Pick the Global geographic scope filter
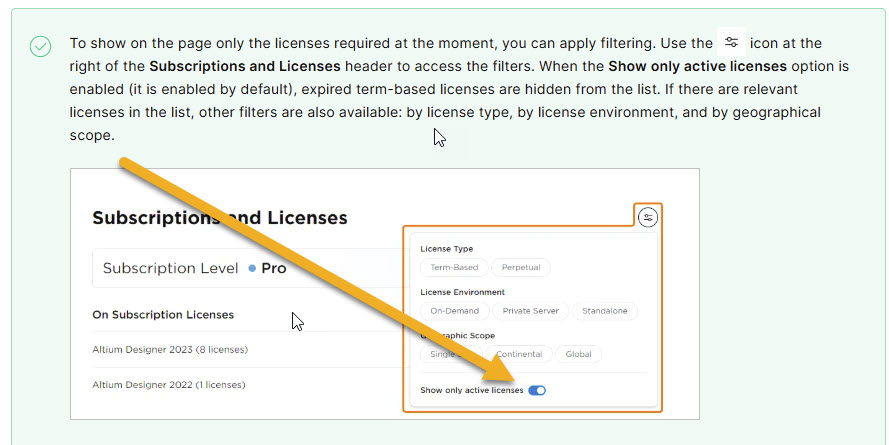889x445 pixels. click(x=579, y=354)
